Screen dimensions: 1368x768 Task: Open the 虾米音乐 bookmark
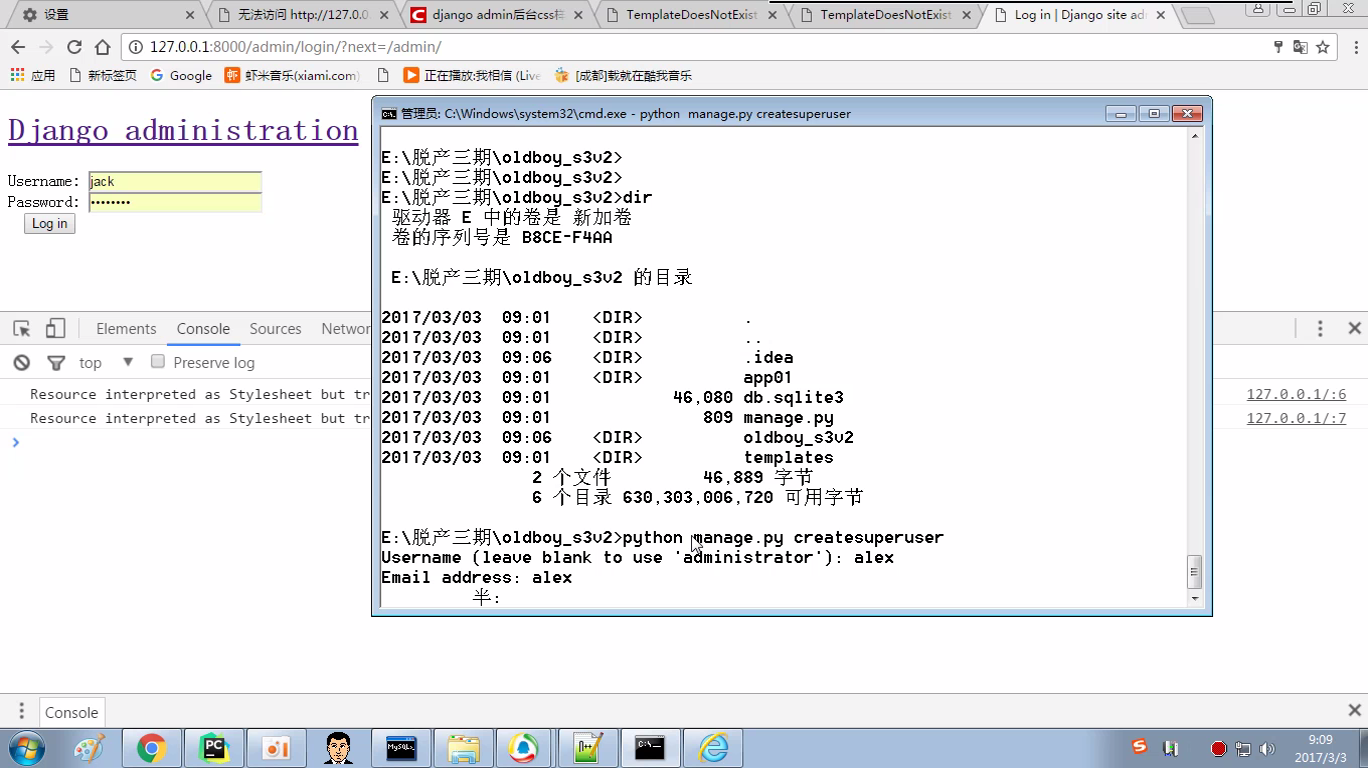pos(291,75)
